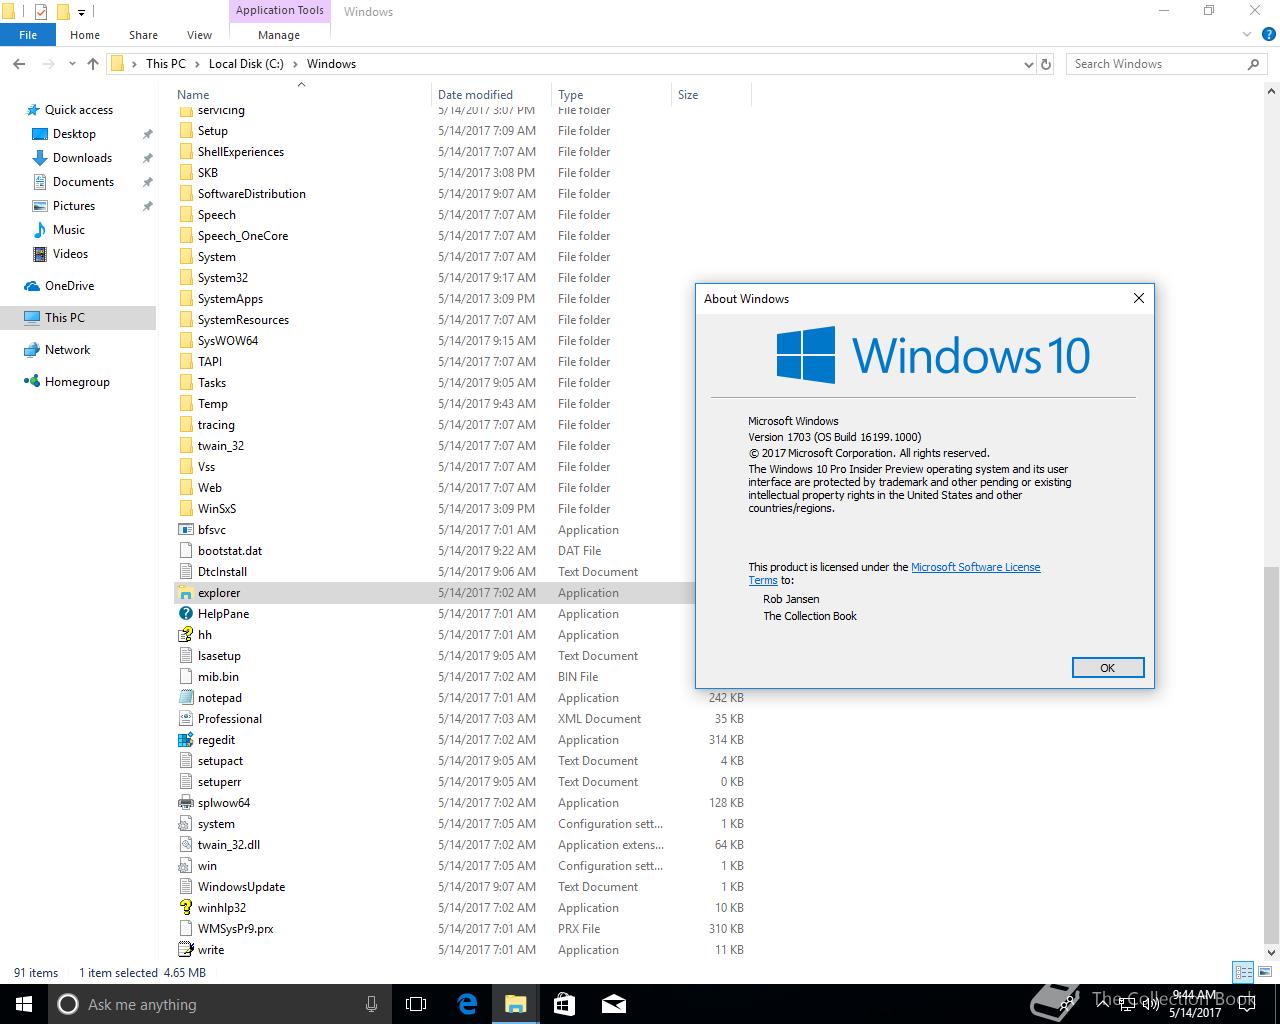Click the splwow64 printer icon
The height and width of the screenshot is (1024, 1280).
pos(185,803)
